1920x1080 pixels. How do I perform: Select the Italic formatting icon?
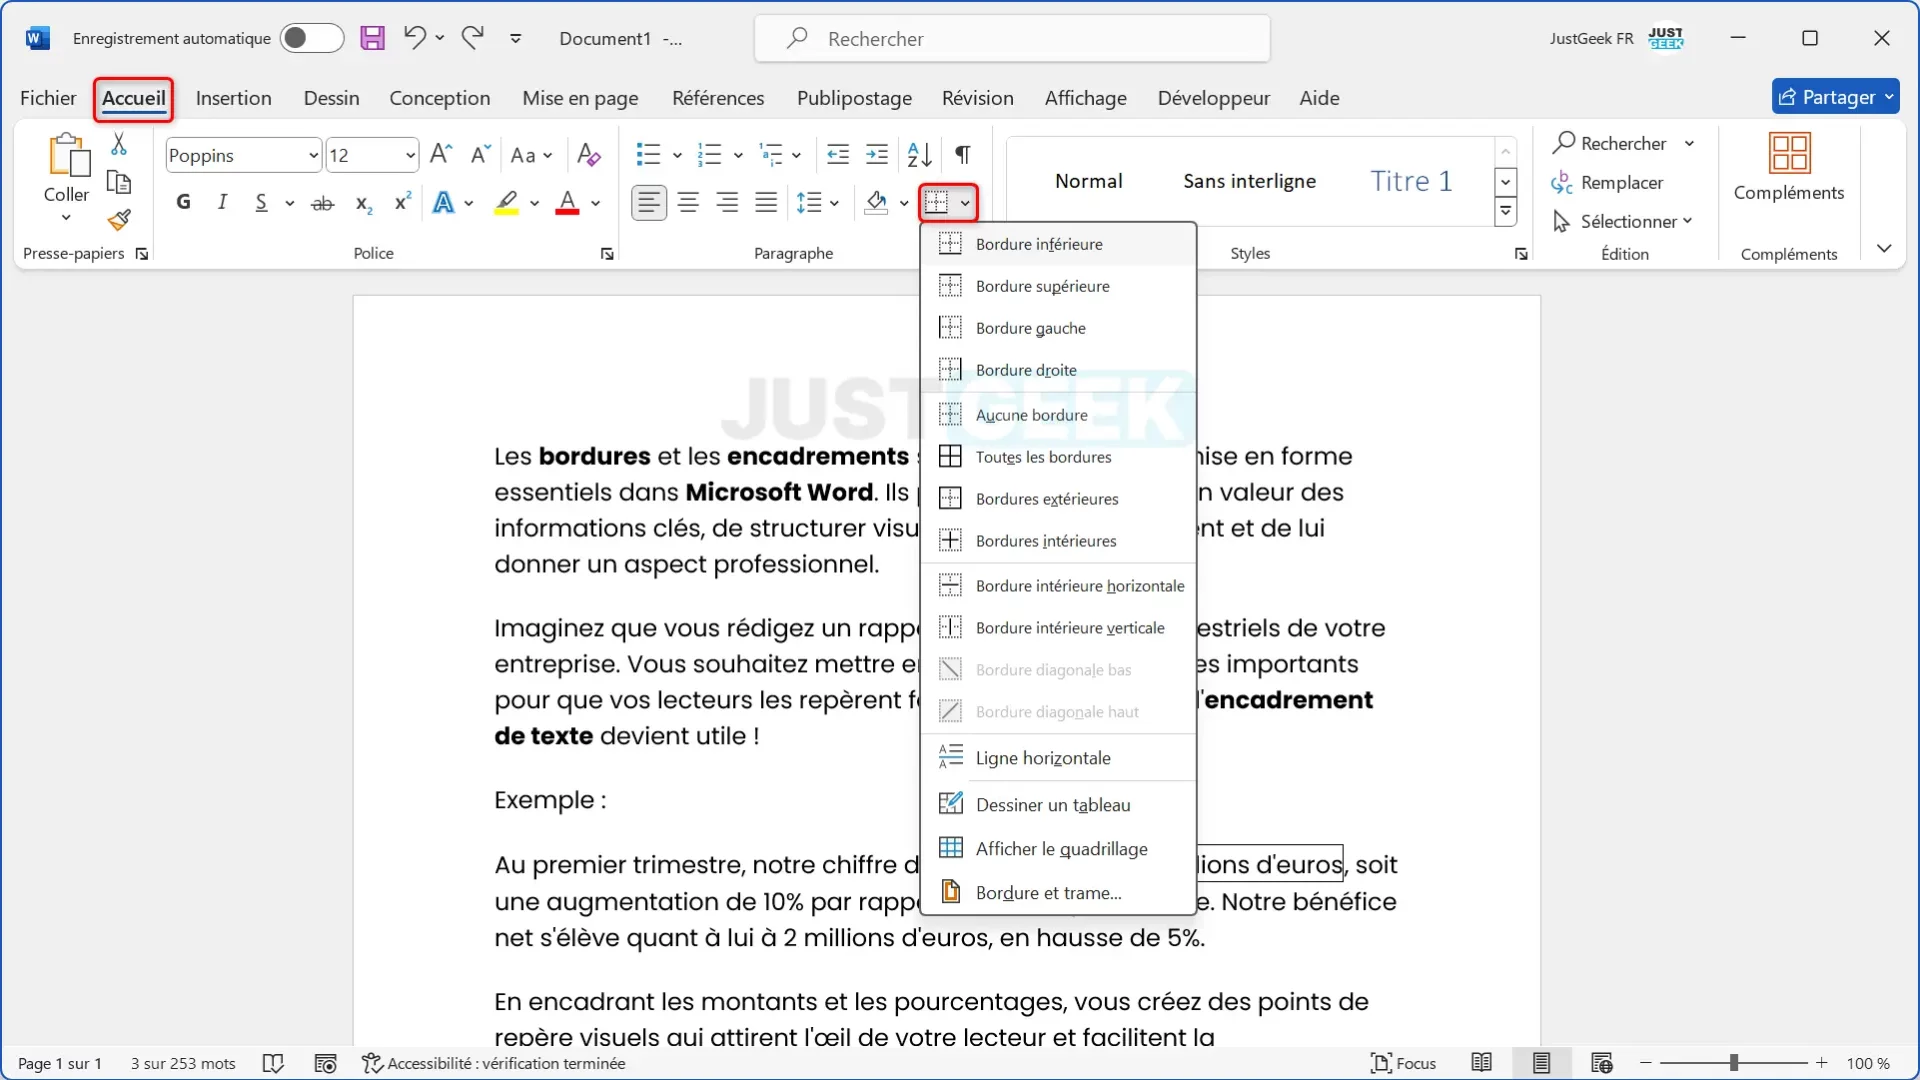pos(222,202)
